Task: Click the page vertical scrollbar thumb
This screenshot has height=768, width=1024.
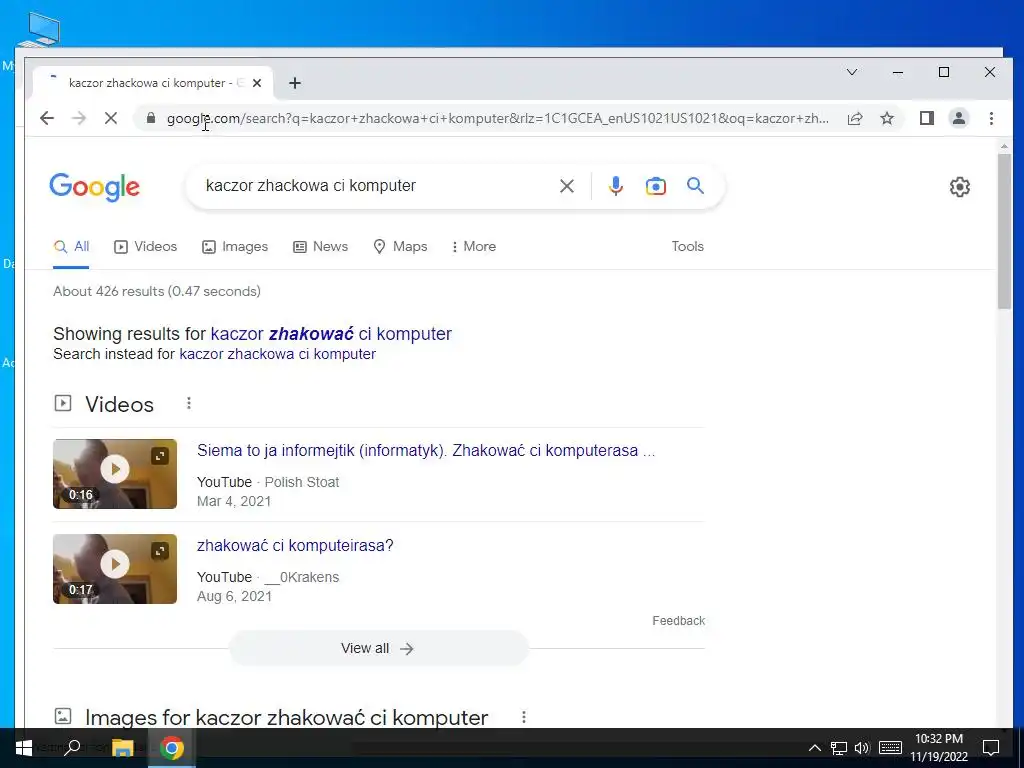Action: tap(1004, 231)
